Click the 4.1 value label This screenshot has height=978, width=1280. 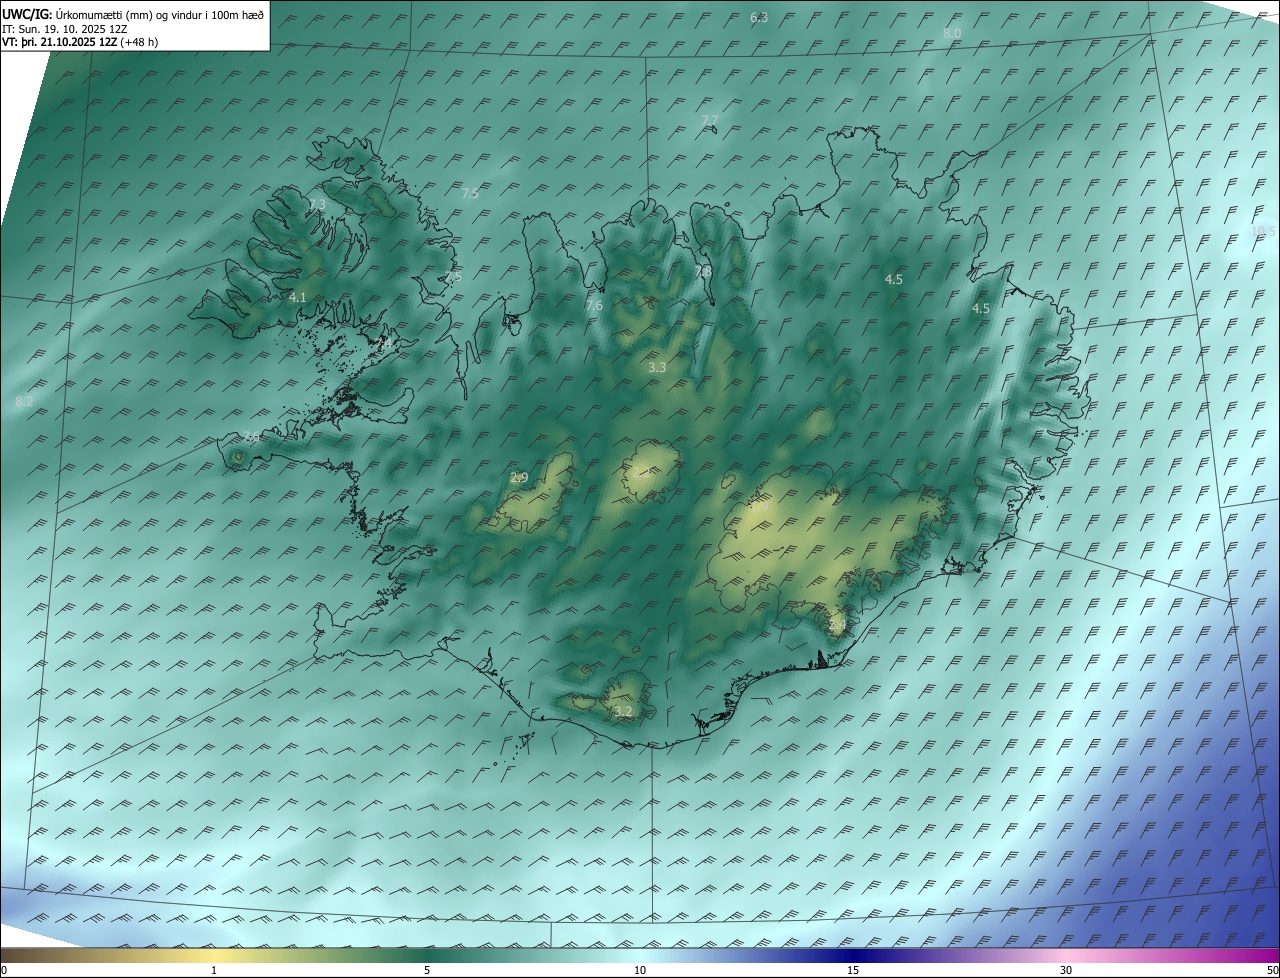pos(298,298)
